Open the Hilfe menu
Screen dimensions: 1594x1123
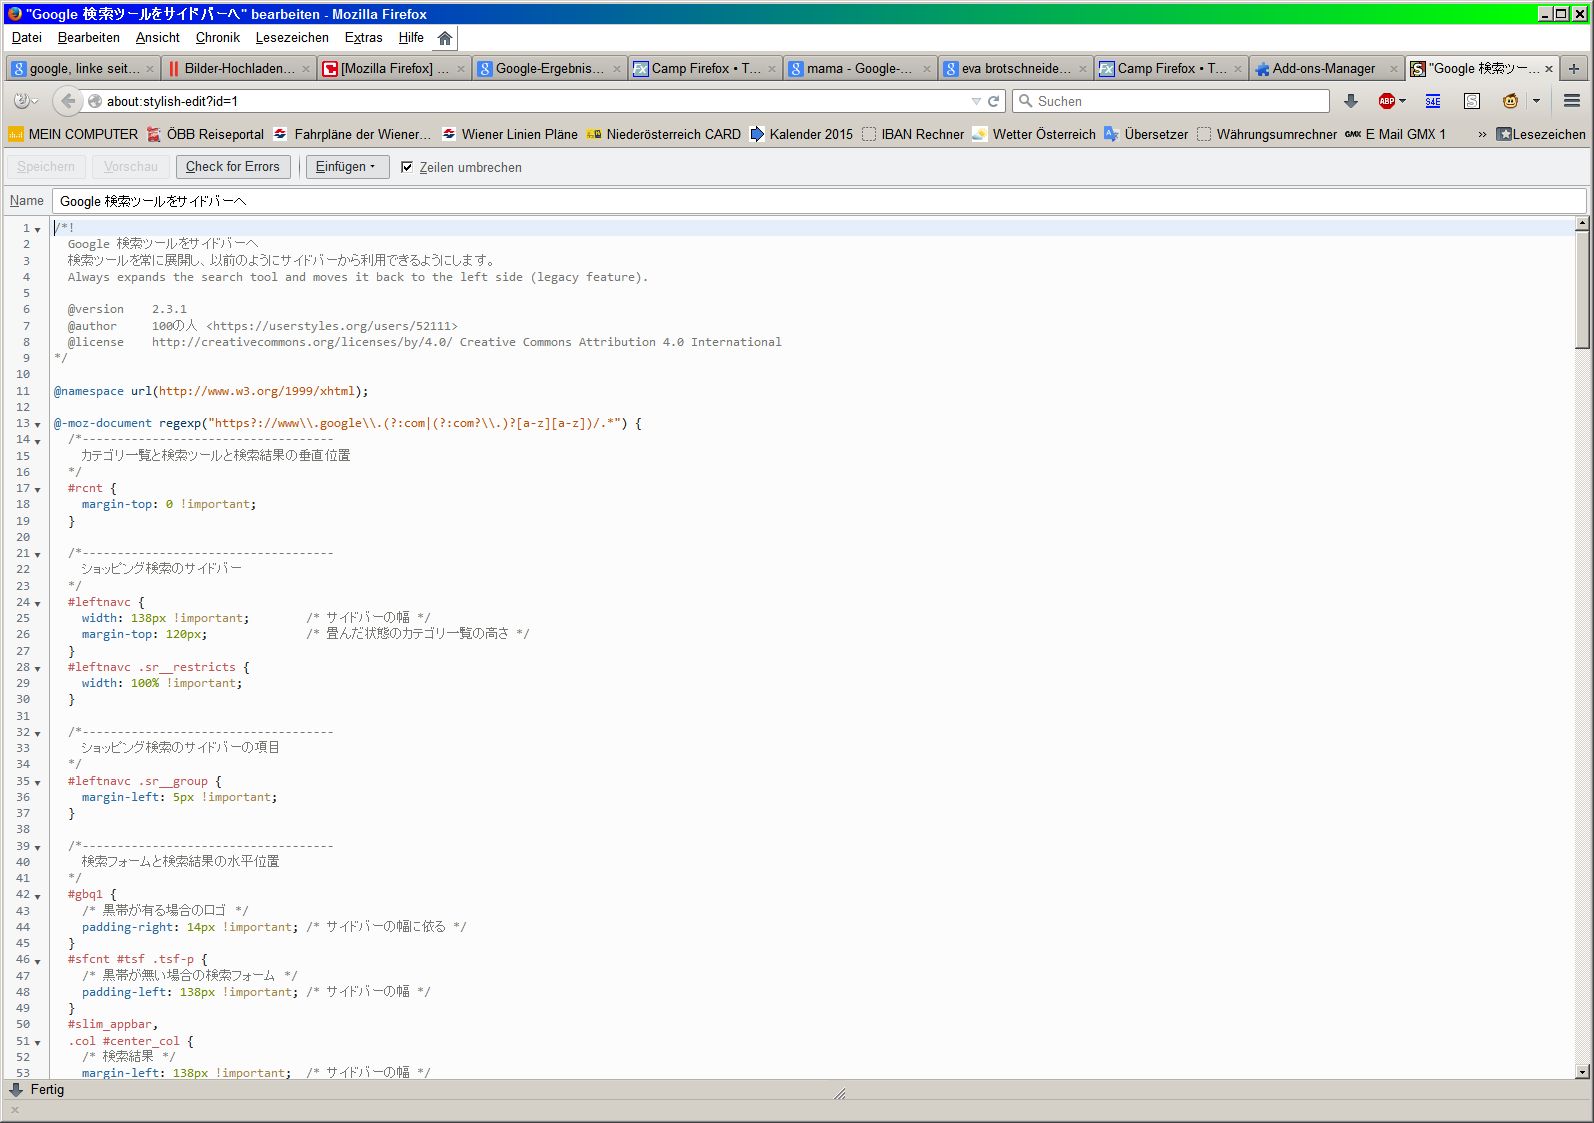click(411, 38)
